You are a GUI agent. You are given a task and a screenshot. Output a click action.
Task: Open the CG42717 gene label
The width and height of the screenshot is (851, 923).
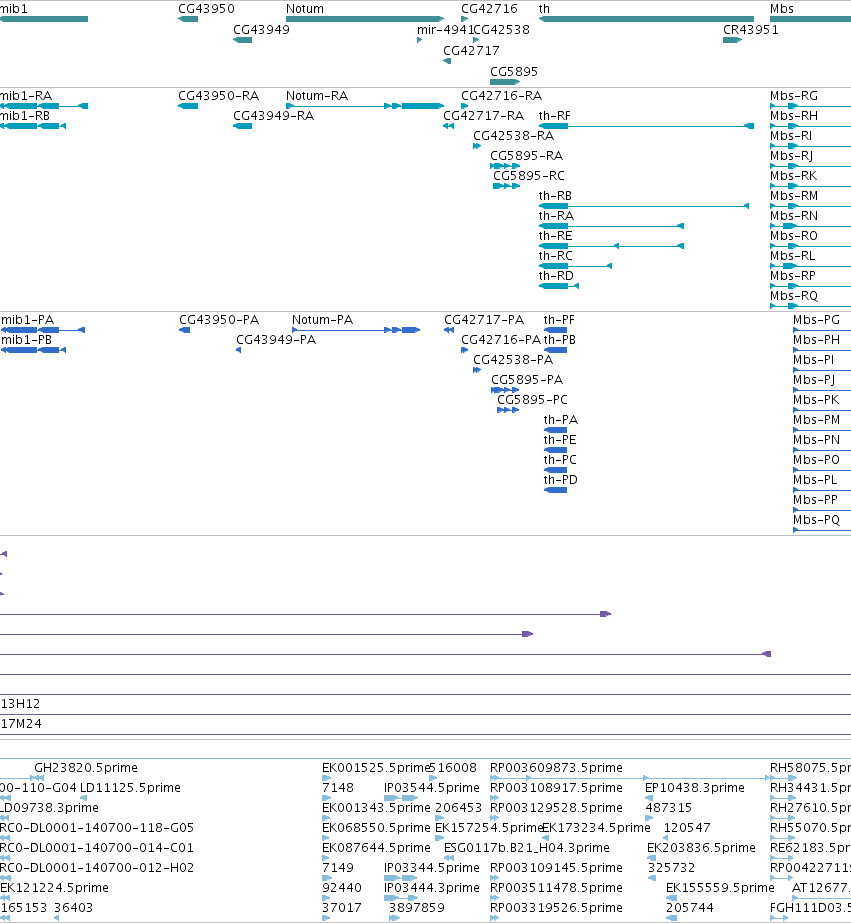click(471, 51)
